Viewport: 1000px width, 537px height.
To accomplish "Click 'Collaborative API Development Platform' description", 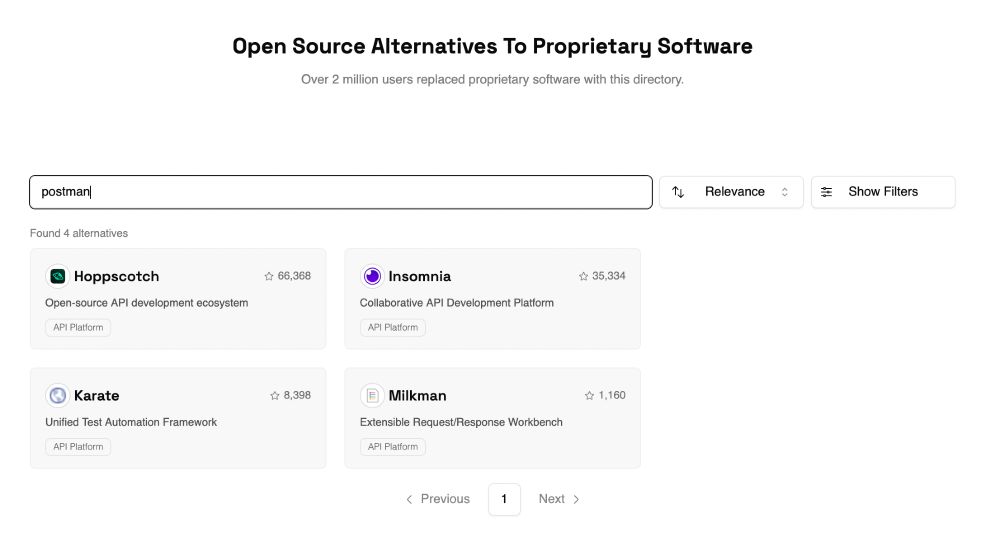I will [457, 303].
